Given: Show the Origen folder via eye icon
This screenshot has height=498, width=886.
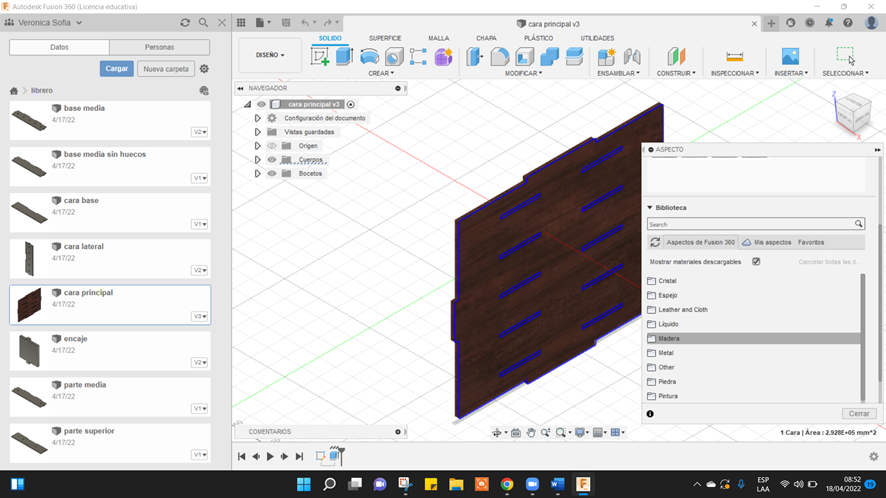Looking at the screenshot, I should pyautogui.click(x=272, y=146).
